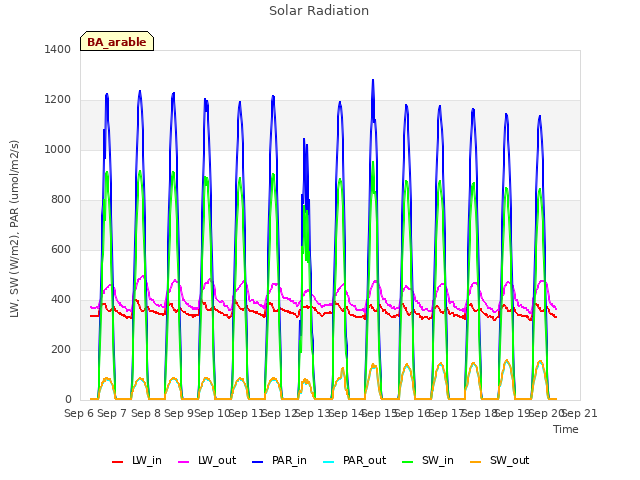Click the 200 y-axis tick label
640x480 pixels.
[x=61, y=349]
